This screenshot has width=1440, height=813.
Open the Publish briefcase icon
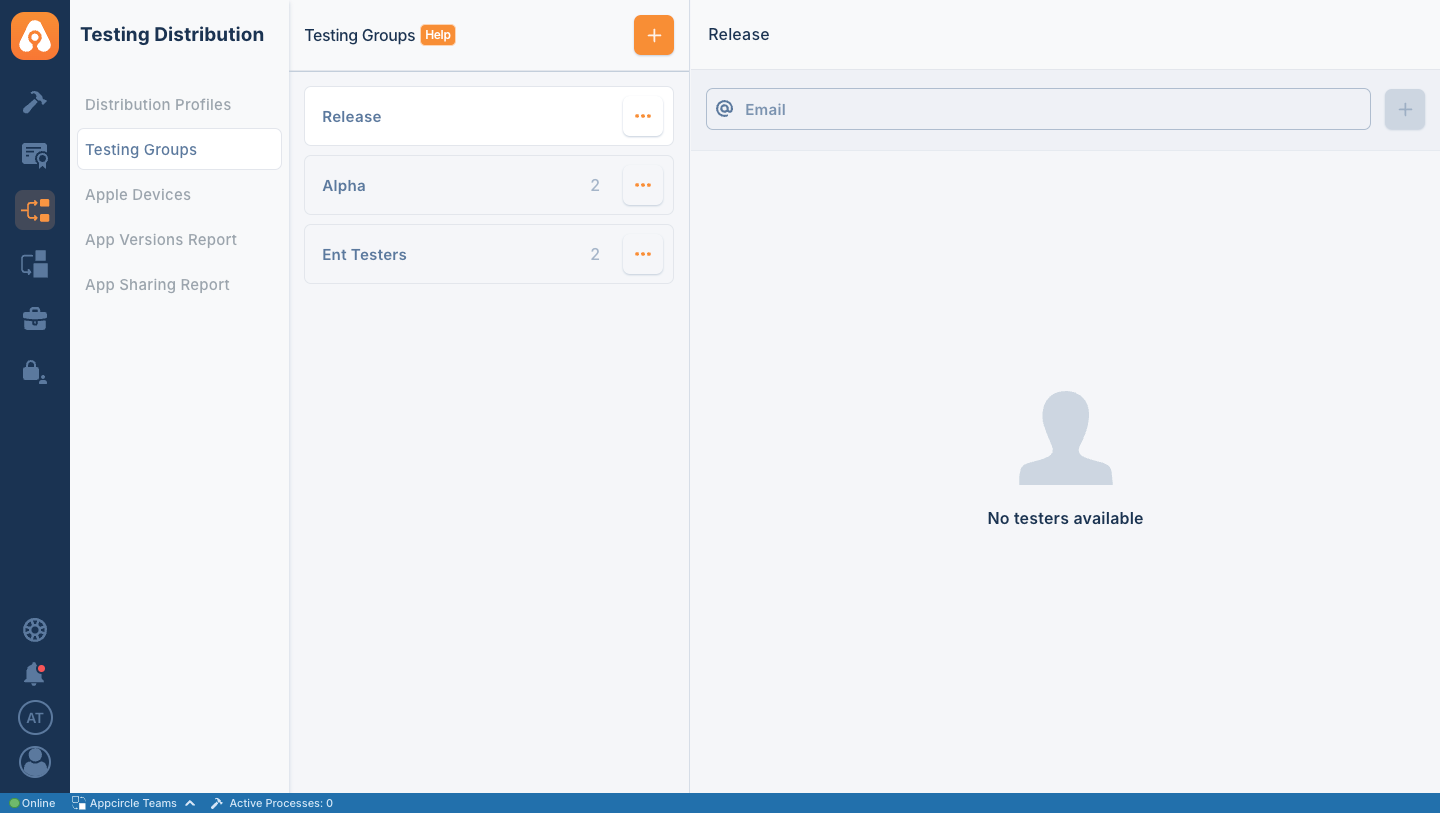(35, 319)
